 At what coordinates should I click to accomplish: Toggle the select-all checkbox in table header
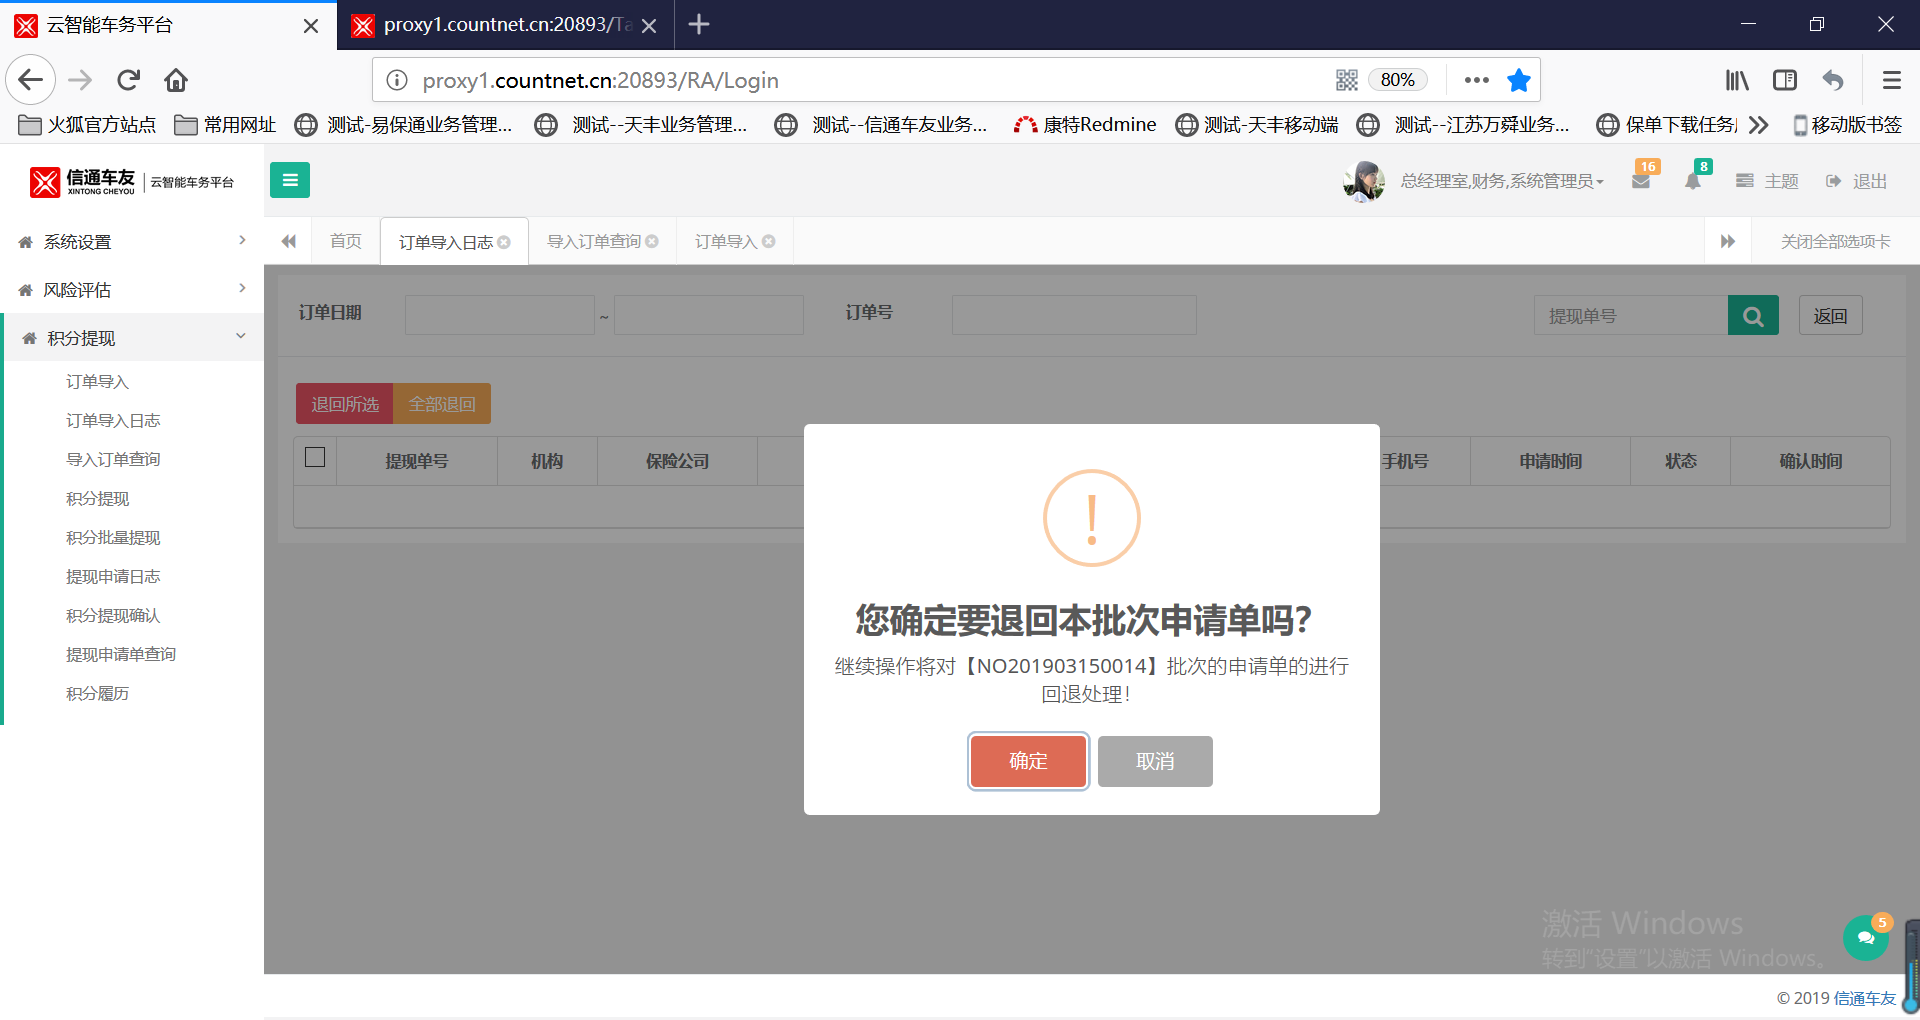click(x=315, y=458)
